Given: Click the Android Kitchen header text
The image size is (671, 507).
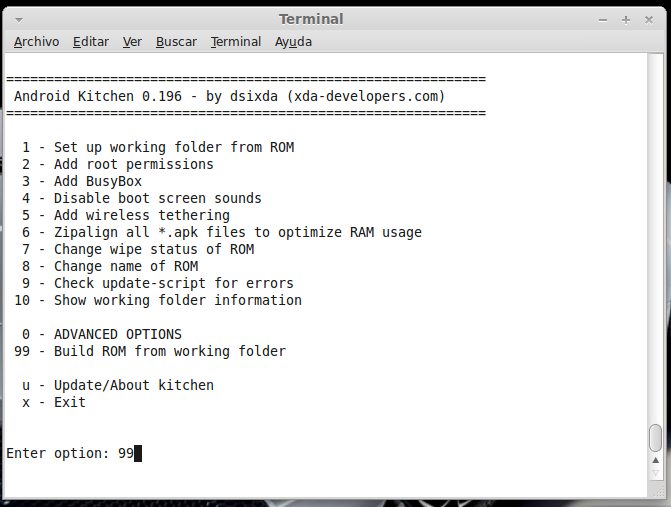Looking at the screenshot, I should (x=230, y=96).
